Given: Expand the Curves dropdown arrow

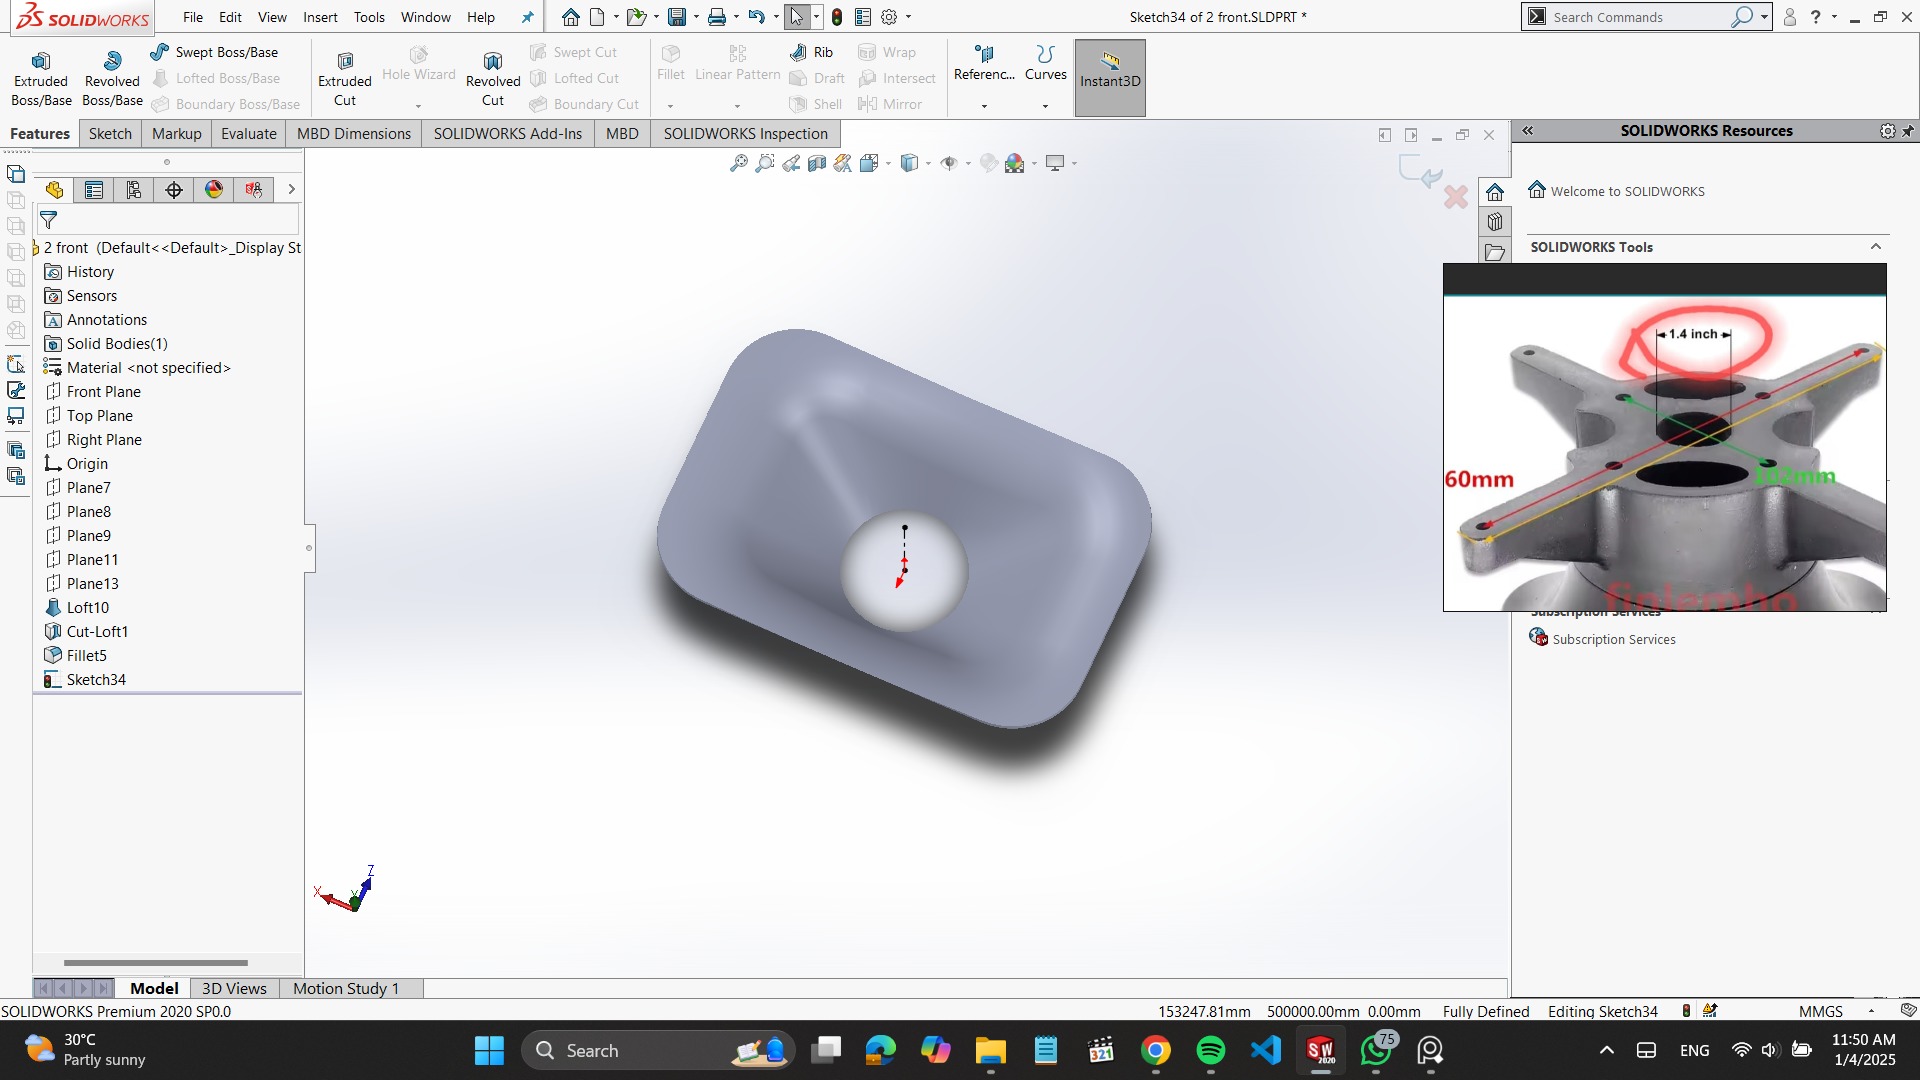Looking at the screenshot, I should [x=1046, y=106].
